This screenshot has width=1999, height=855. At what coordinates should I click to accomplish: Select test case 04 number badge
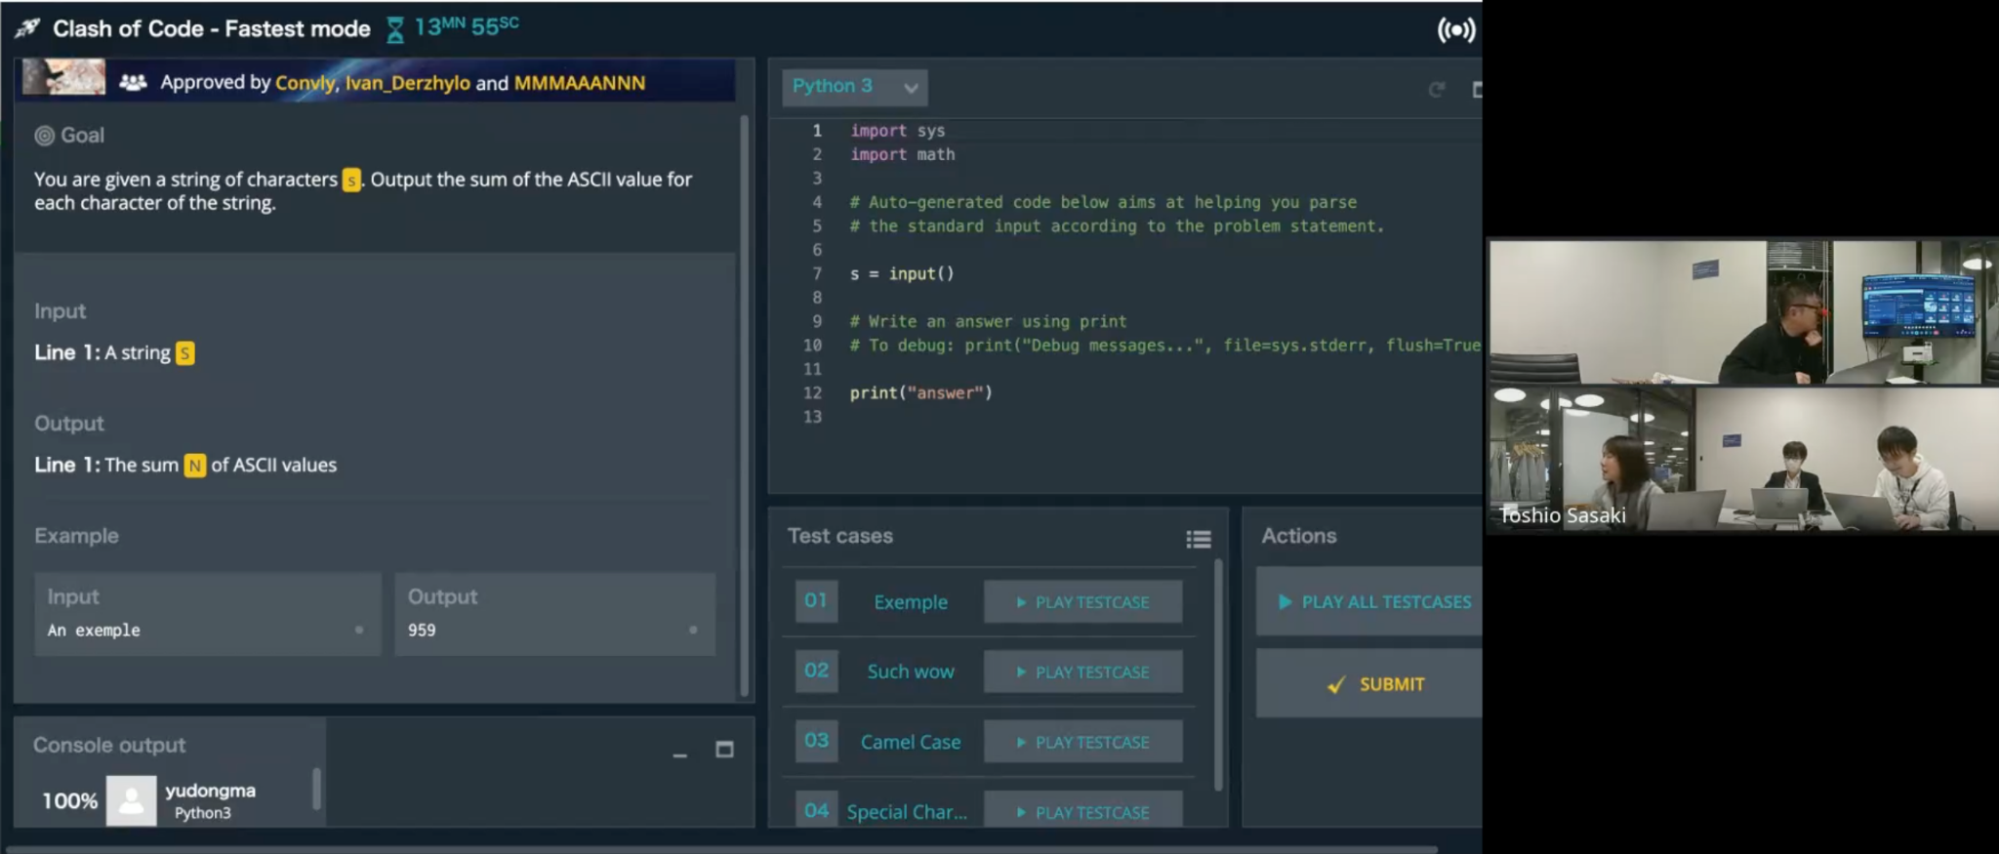click(816, 810)
